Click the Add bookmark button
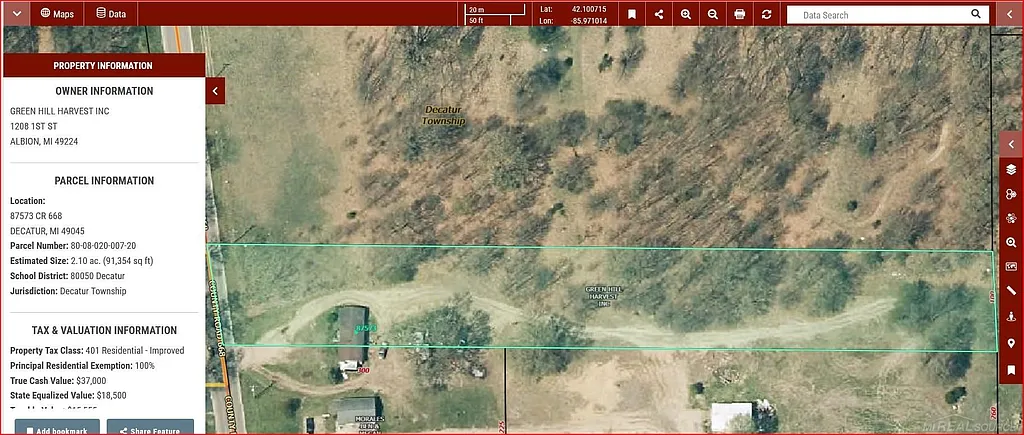This screenshot has height=435, width=1024. coord(54,428)
